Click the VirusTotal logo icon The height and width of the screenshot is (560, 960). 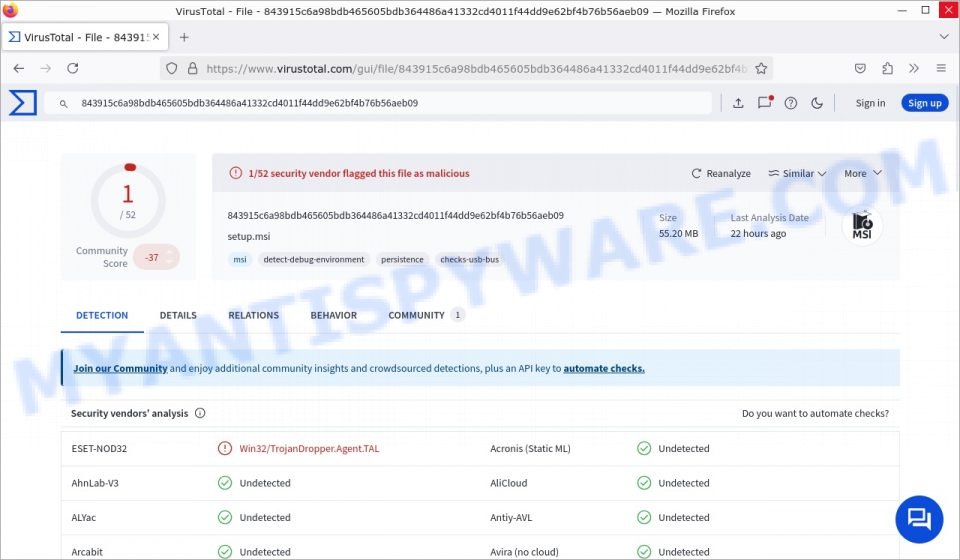(x=23, y=103)
